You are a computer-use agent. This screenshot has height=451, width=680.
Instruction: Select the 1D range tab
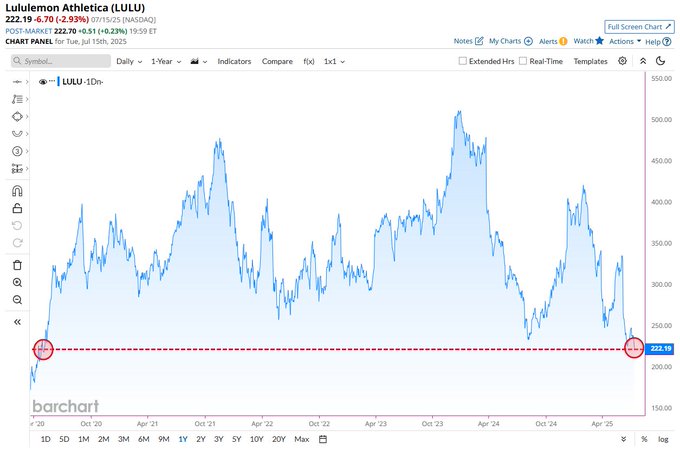coord(46,439)
